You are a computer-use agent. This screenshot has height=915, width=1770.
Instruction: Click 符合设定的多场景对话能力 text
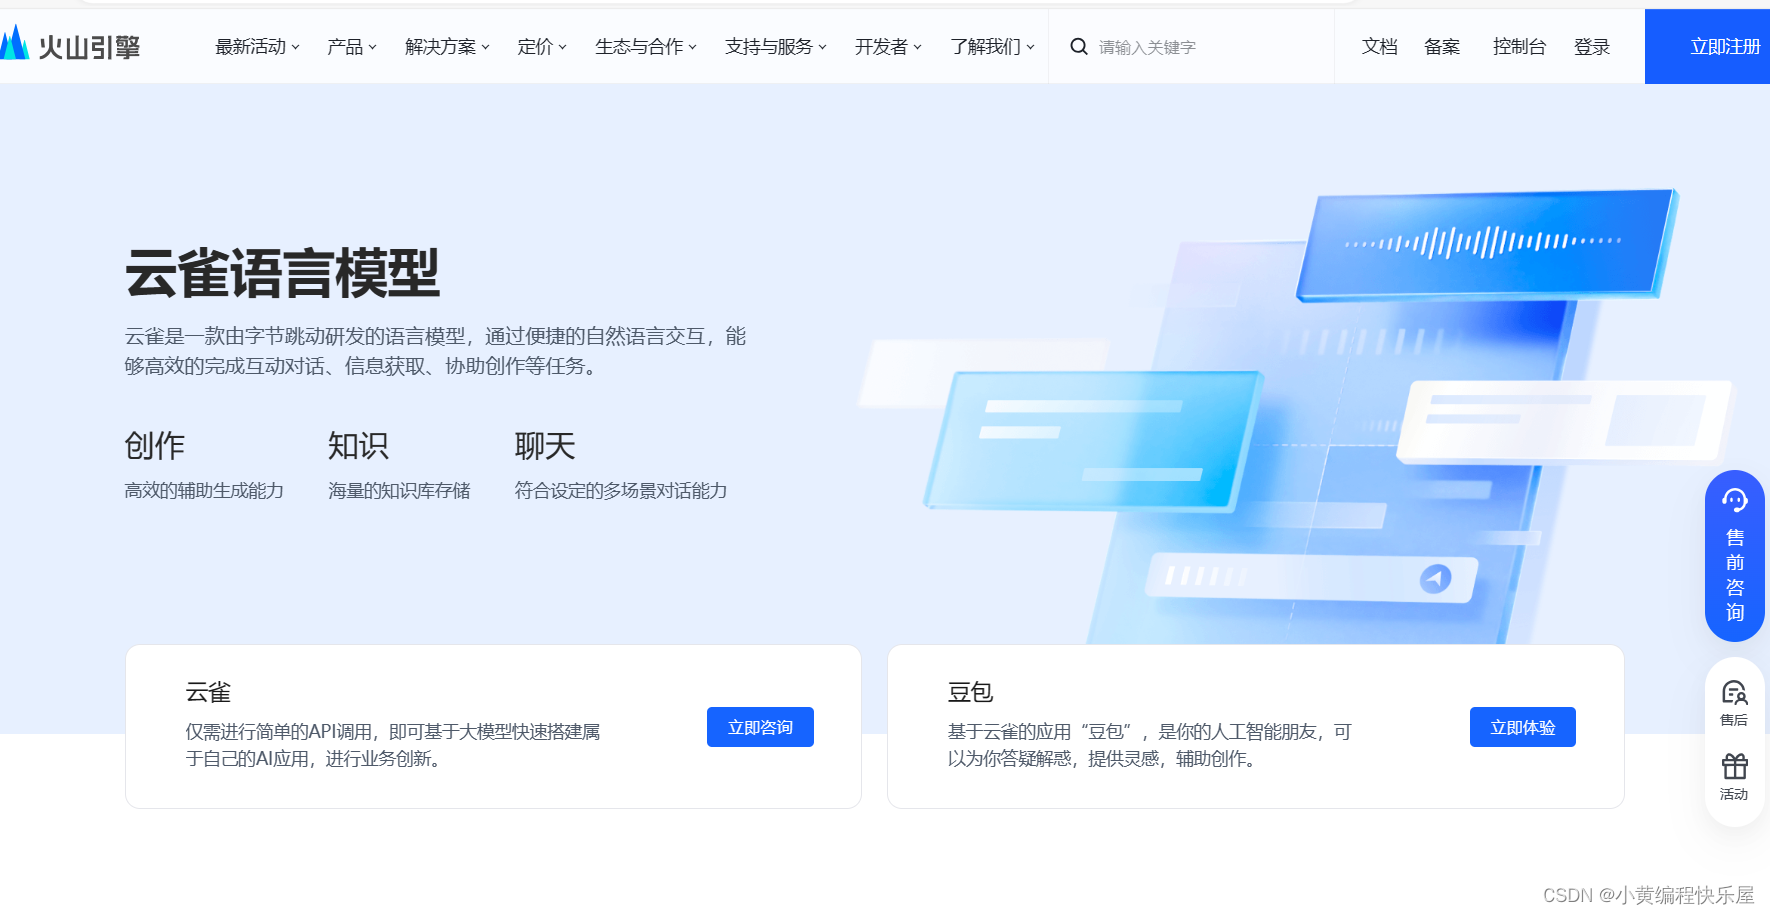click(x=621, y=491)
